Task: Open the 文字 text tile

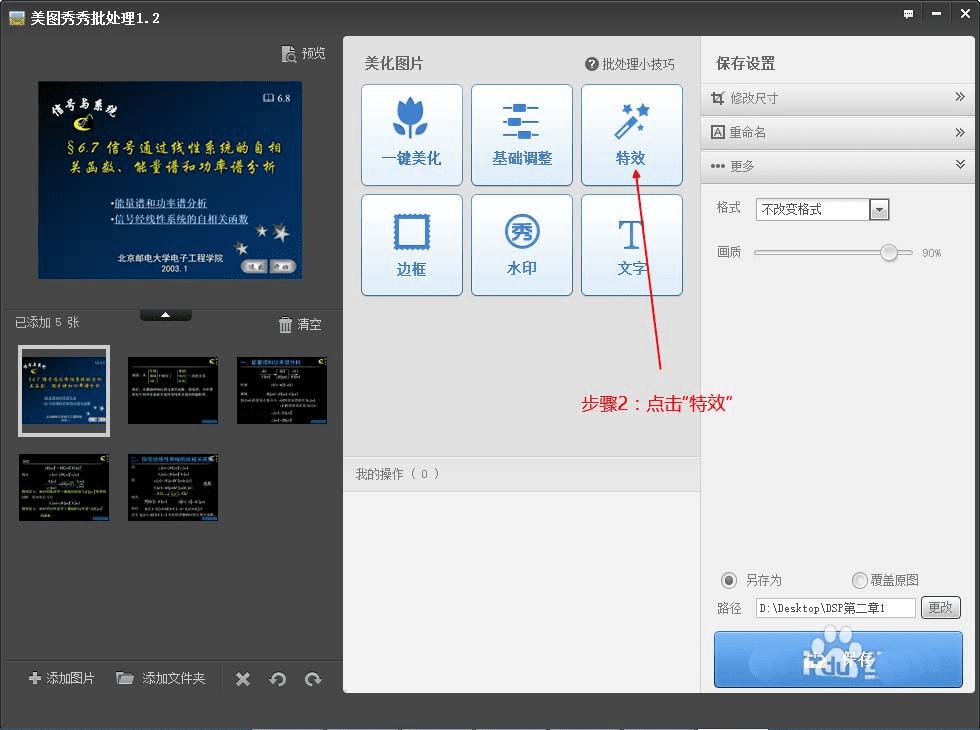Action: (631, 245)
